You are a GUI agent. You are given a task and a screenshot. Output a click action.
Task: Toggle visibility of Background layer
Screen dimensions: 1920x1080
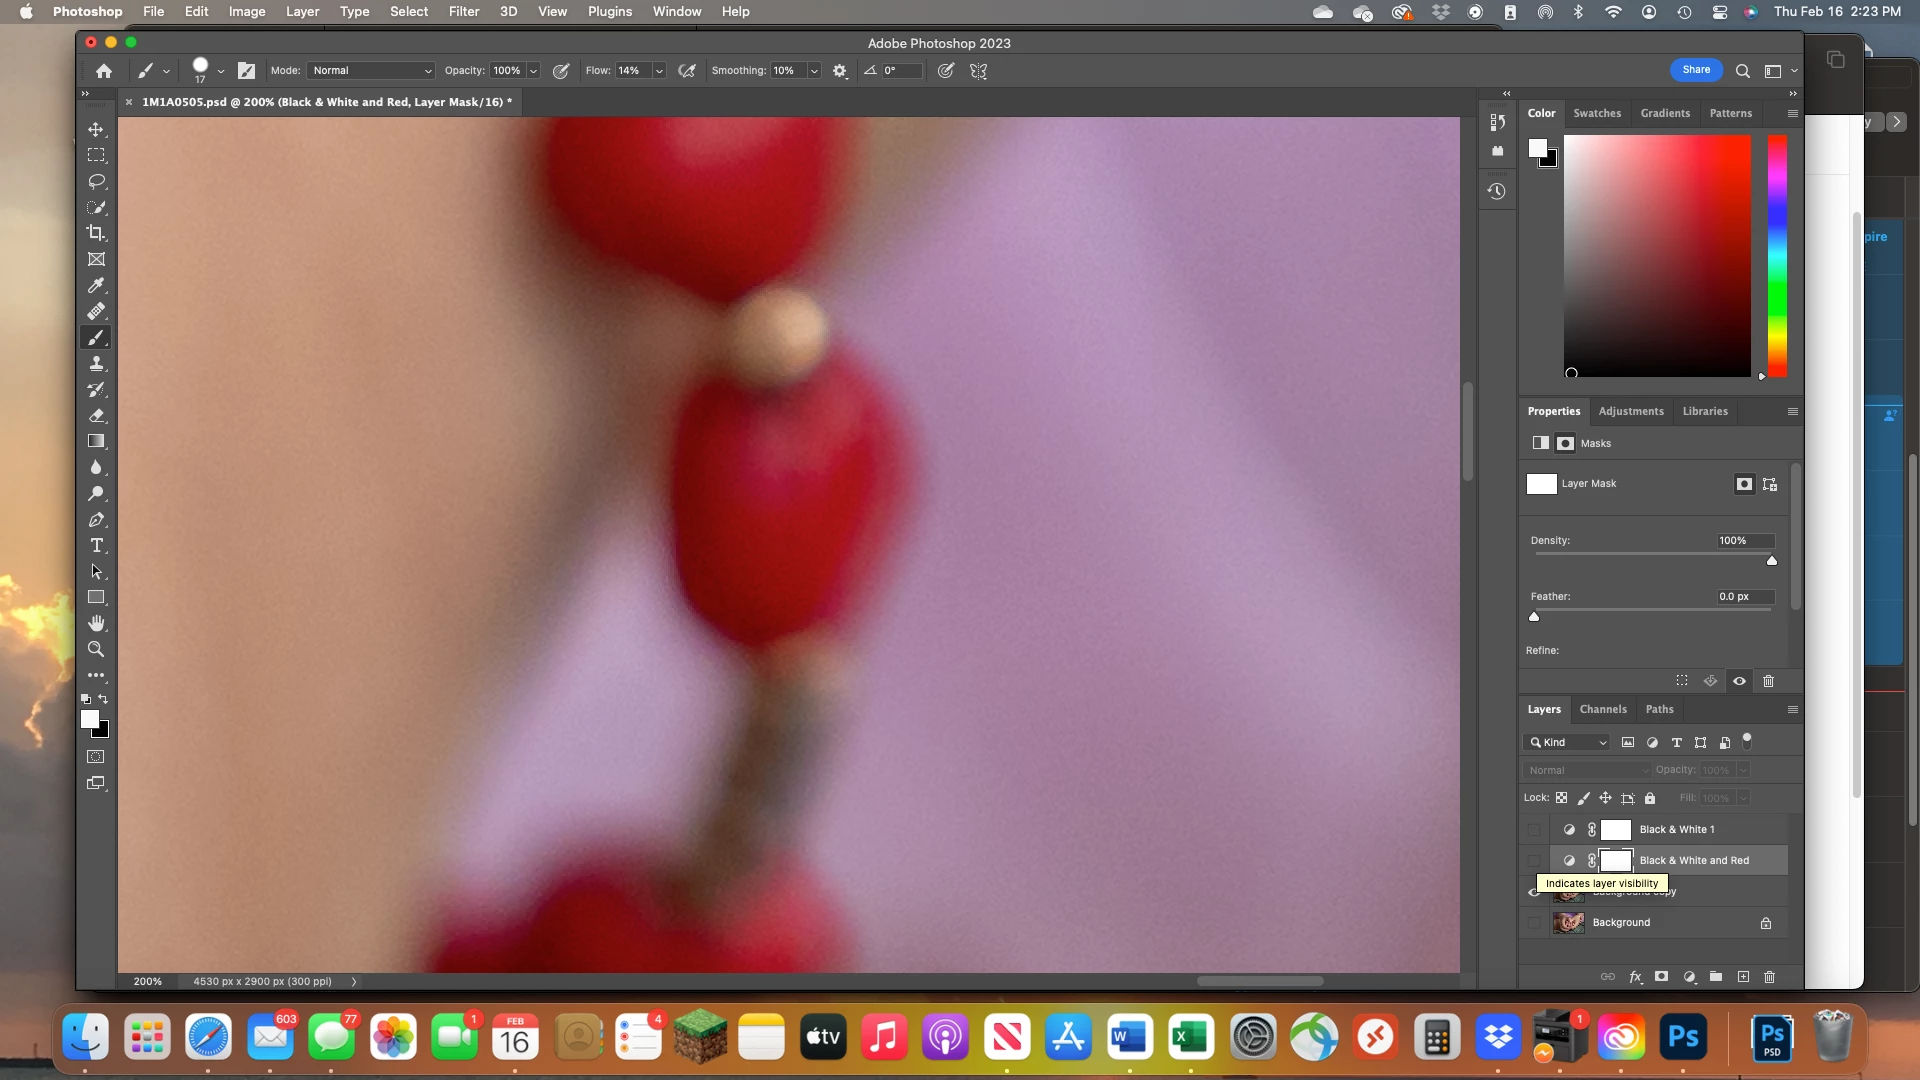coord(1534,923)
